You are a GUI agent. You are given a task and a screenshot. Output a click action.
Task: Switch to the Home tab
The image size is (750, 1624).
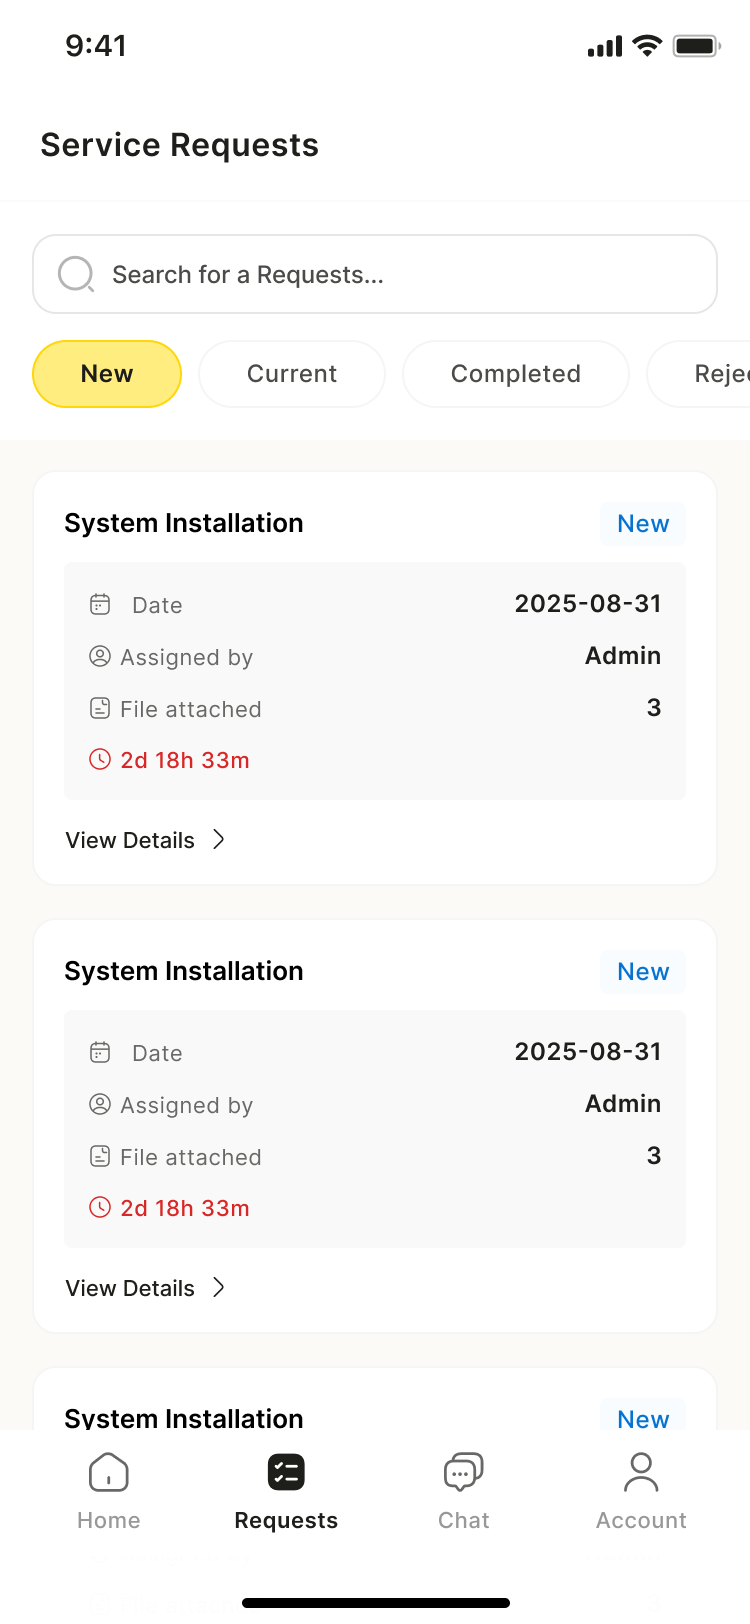click(108, 1490)
